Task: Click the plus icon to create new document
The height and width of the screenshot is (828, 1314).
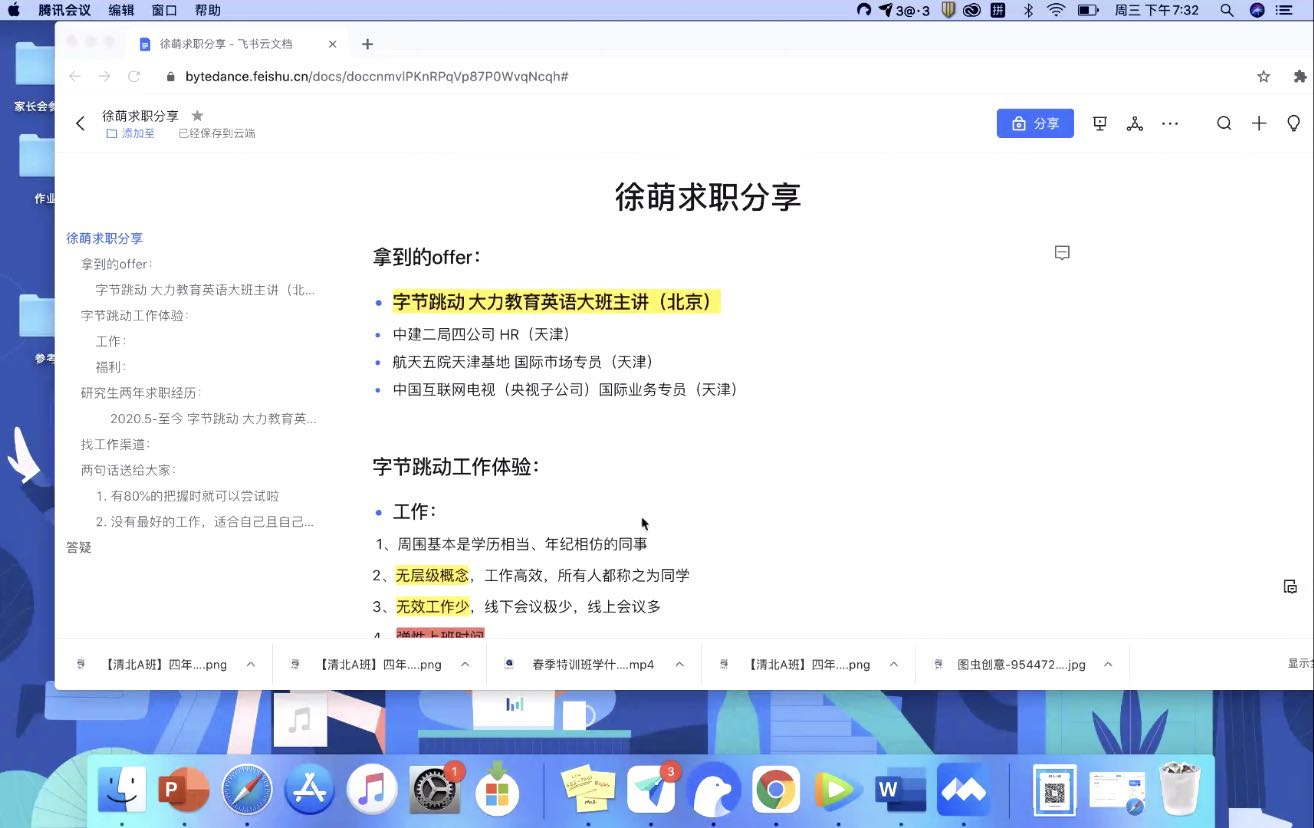Action: coord(1259,123)
